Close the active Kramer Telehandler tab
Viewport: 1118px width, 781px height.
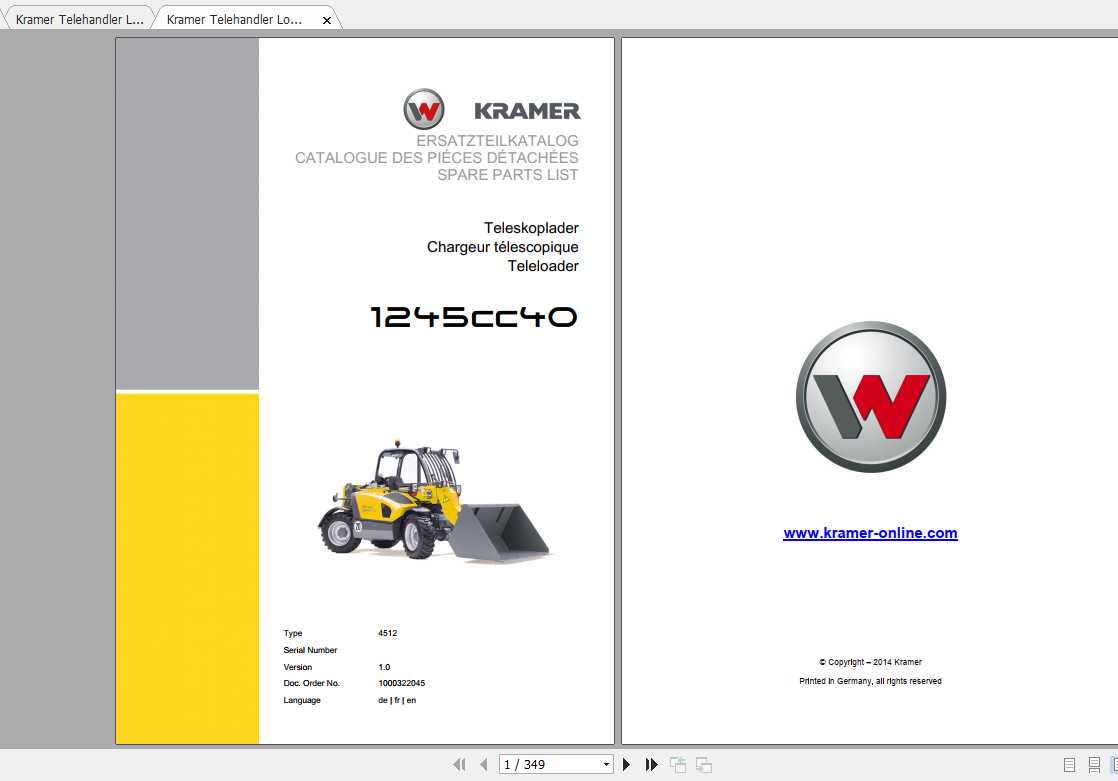click(327, 21)
